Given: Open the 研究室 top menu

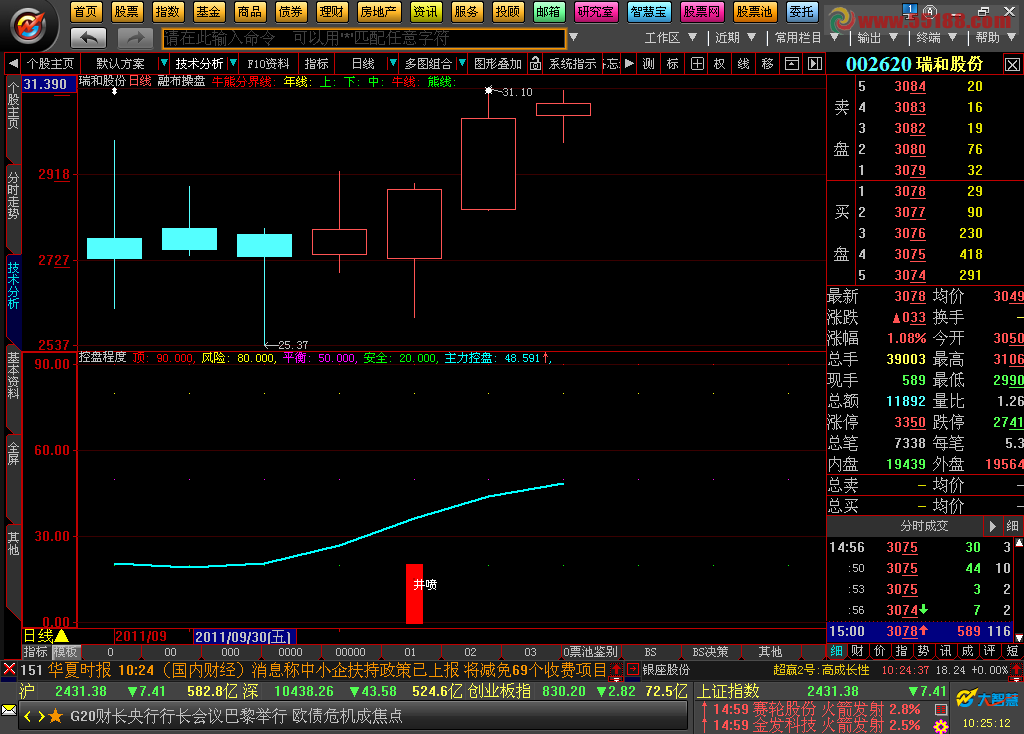Looking at the screenshot, I should (x=596, y=12).
